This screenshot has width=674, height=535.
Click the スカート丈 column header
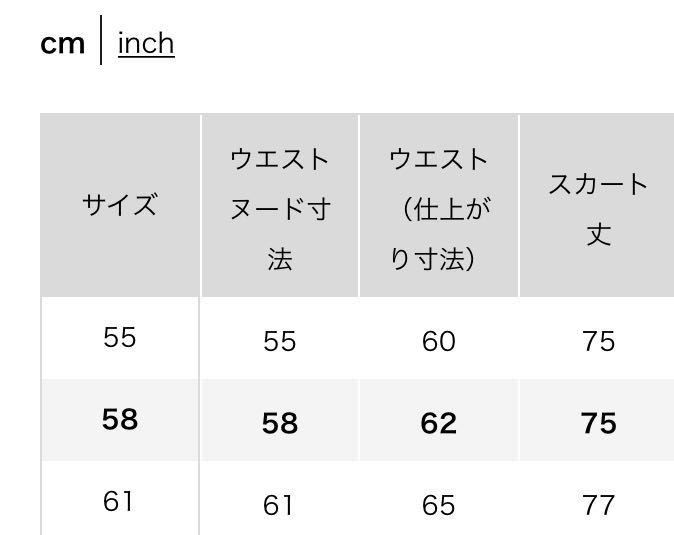click(x=598, y=209)
